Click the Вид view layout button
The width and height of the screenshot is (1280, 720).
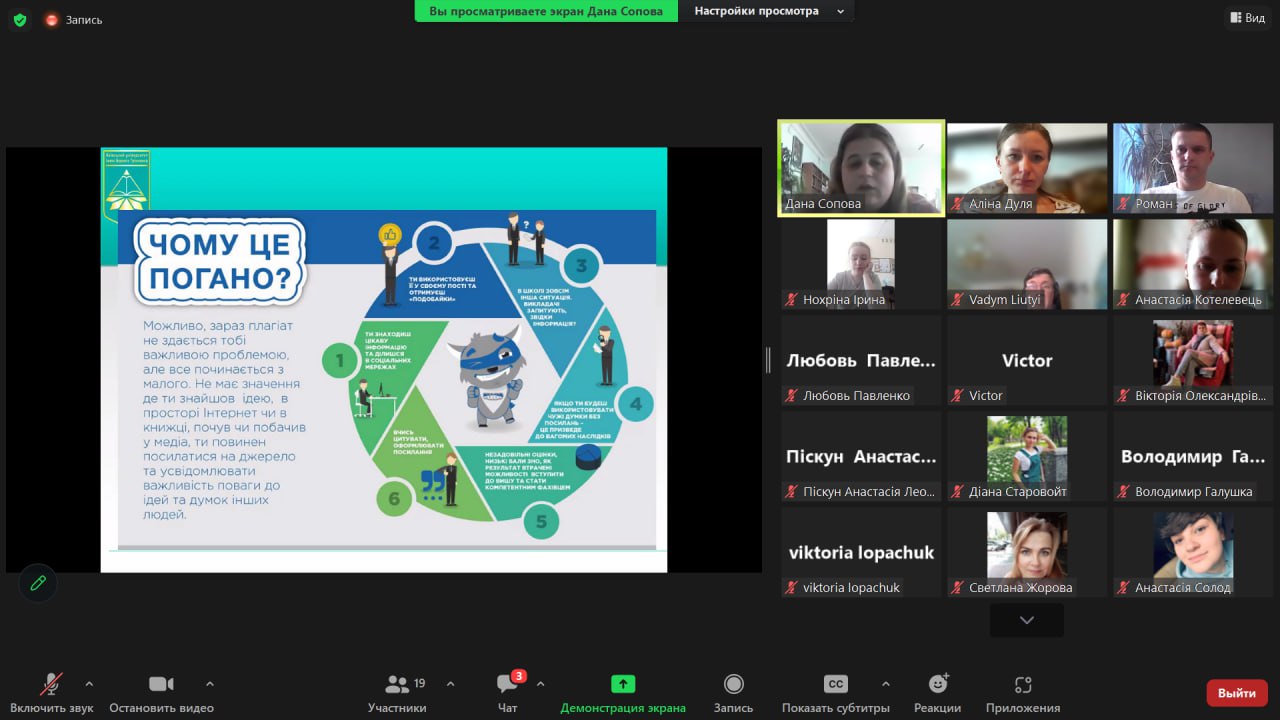pos(1247,17)
